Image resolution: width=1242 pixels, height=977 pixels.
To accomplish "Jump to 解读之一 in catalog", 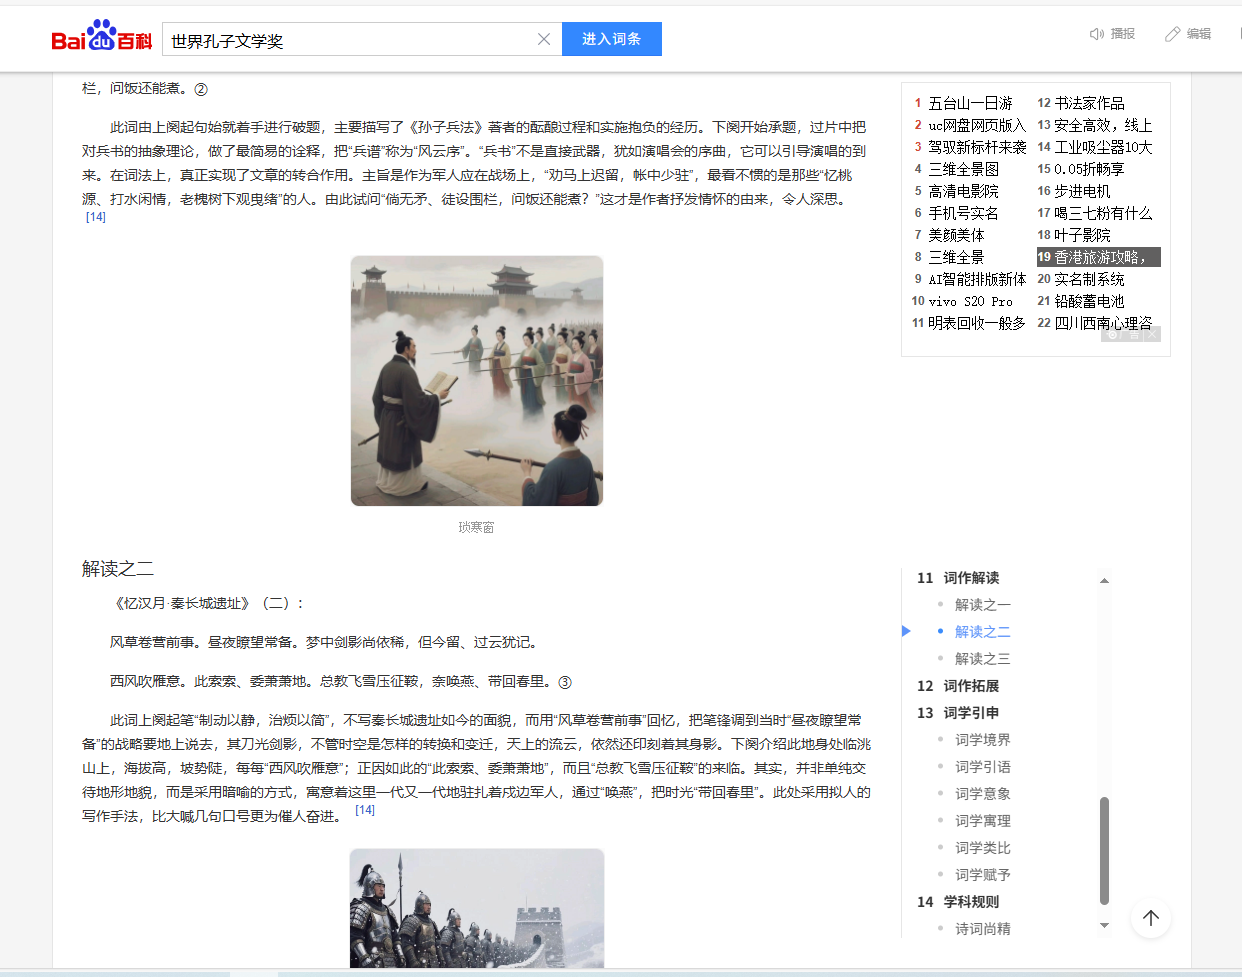I will point(982,605).
